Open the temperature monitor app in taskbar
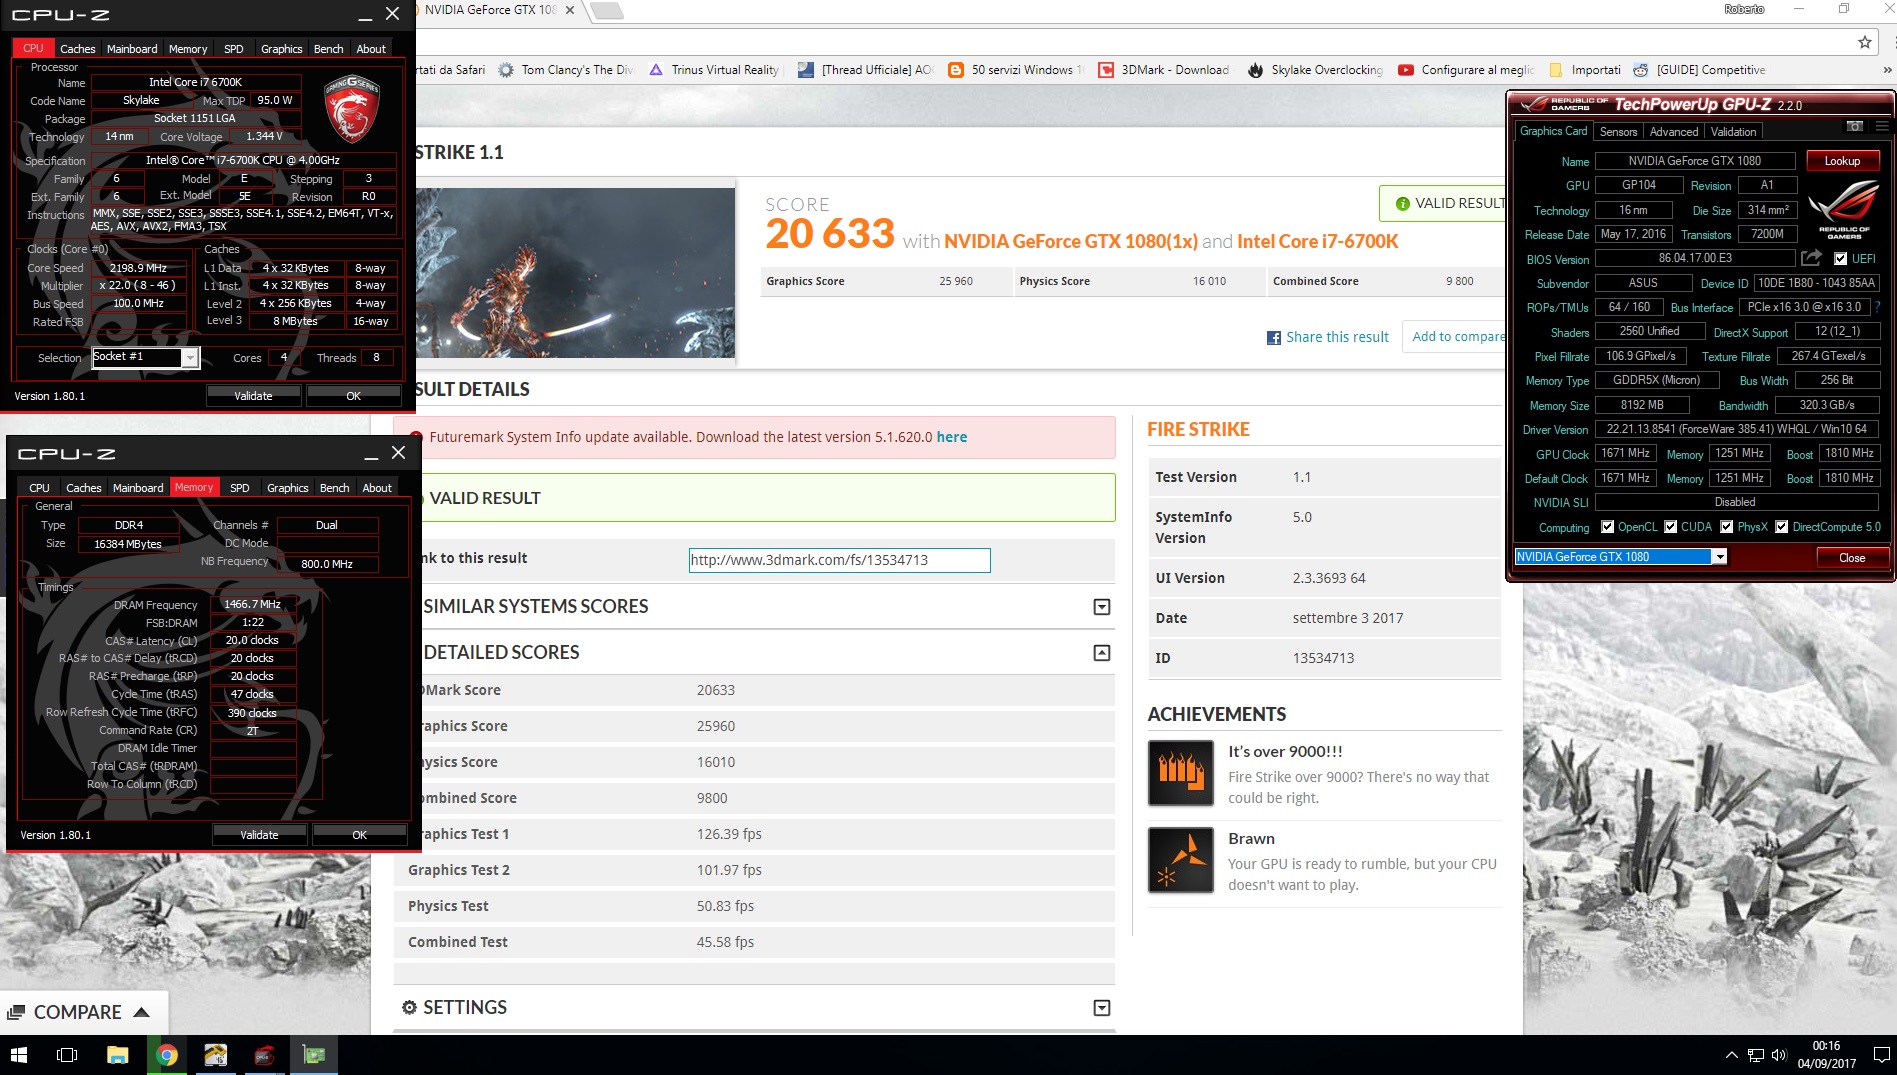 (x=216, y=1055)
